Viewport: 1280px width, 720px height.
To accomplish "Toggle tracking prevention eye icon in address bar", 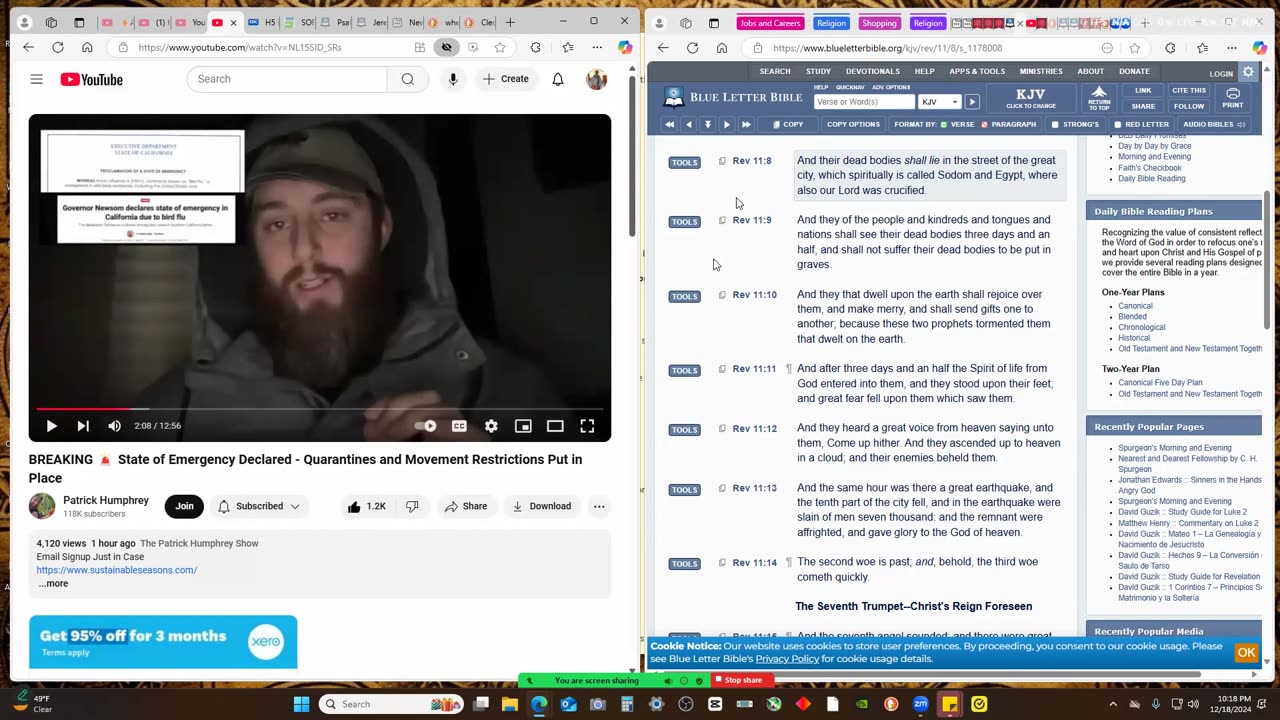I will [x=446, y=47].
